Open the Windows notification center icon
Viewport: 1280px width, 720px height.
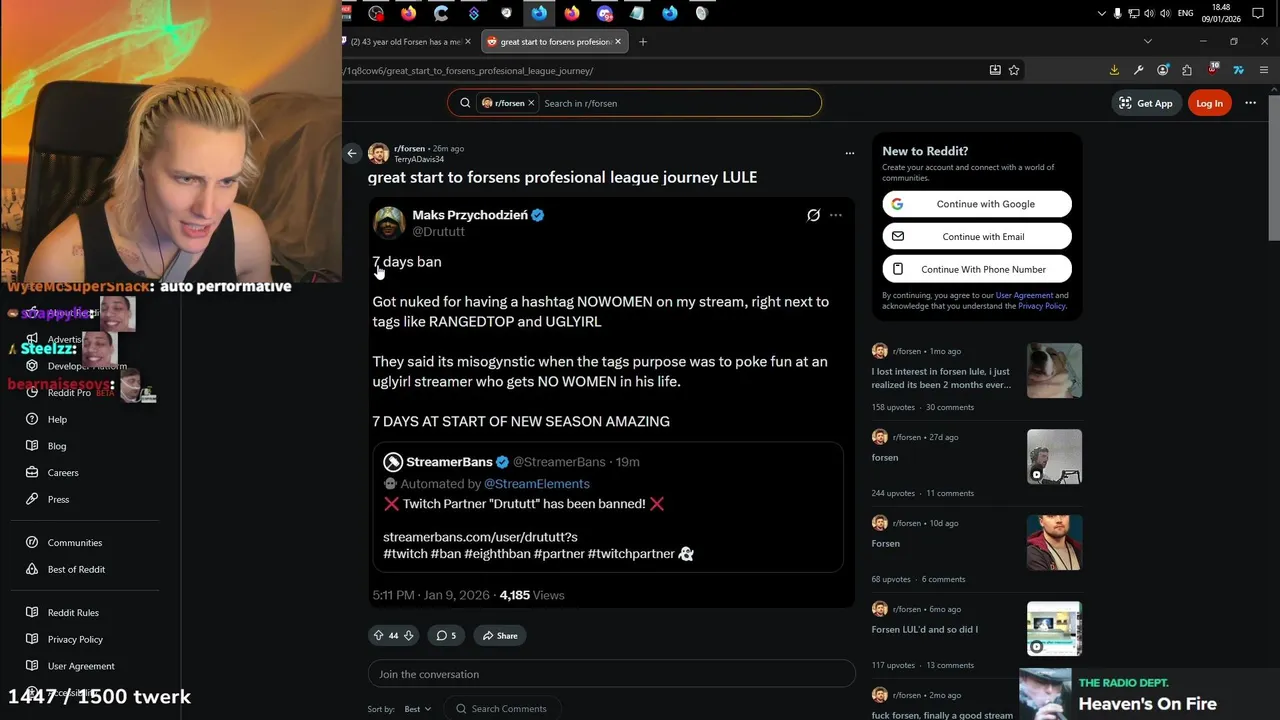click(x=1258, y=13)
